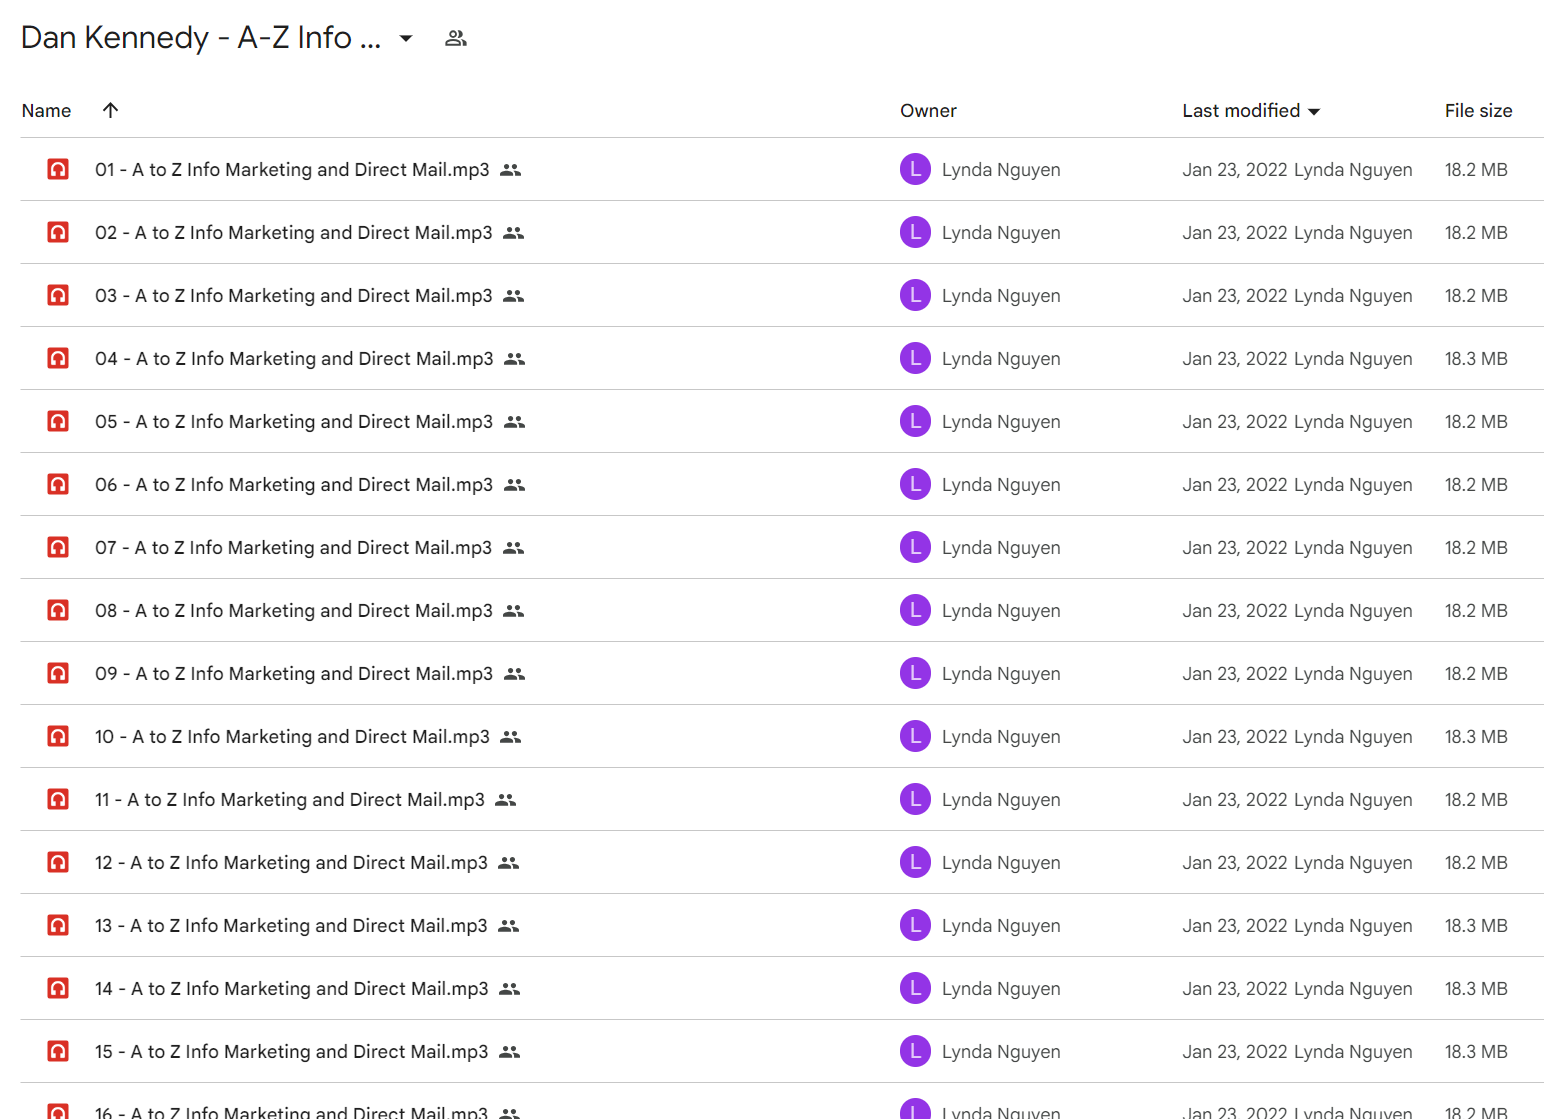The width and height of the screenshot is (1544, 1119).
Task: Open the folder title dropdown arrow
Action: pyautogui.click(x=406, y=38)
